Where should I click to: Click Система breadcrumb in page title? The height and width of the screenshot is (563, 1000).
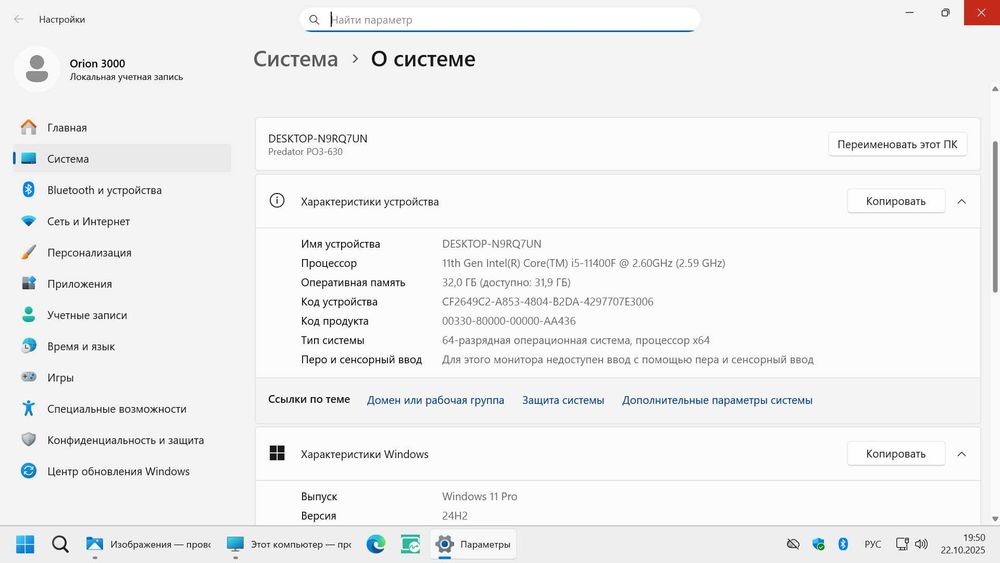295,59
